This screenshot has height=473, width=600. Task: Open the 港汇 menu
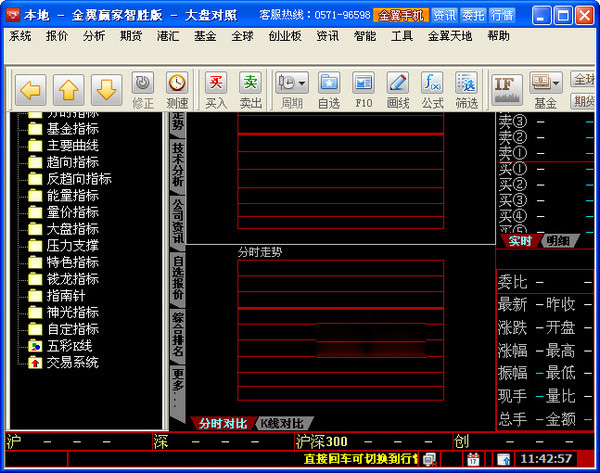(x=168, y=36)
